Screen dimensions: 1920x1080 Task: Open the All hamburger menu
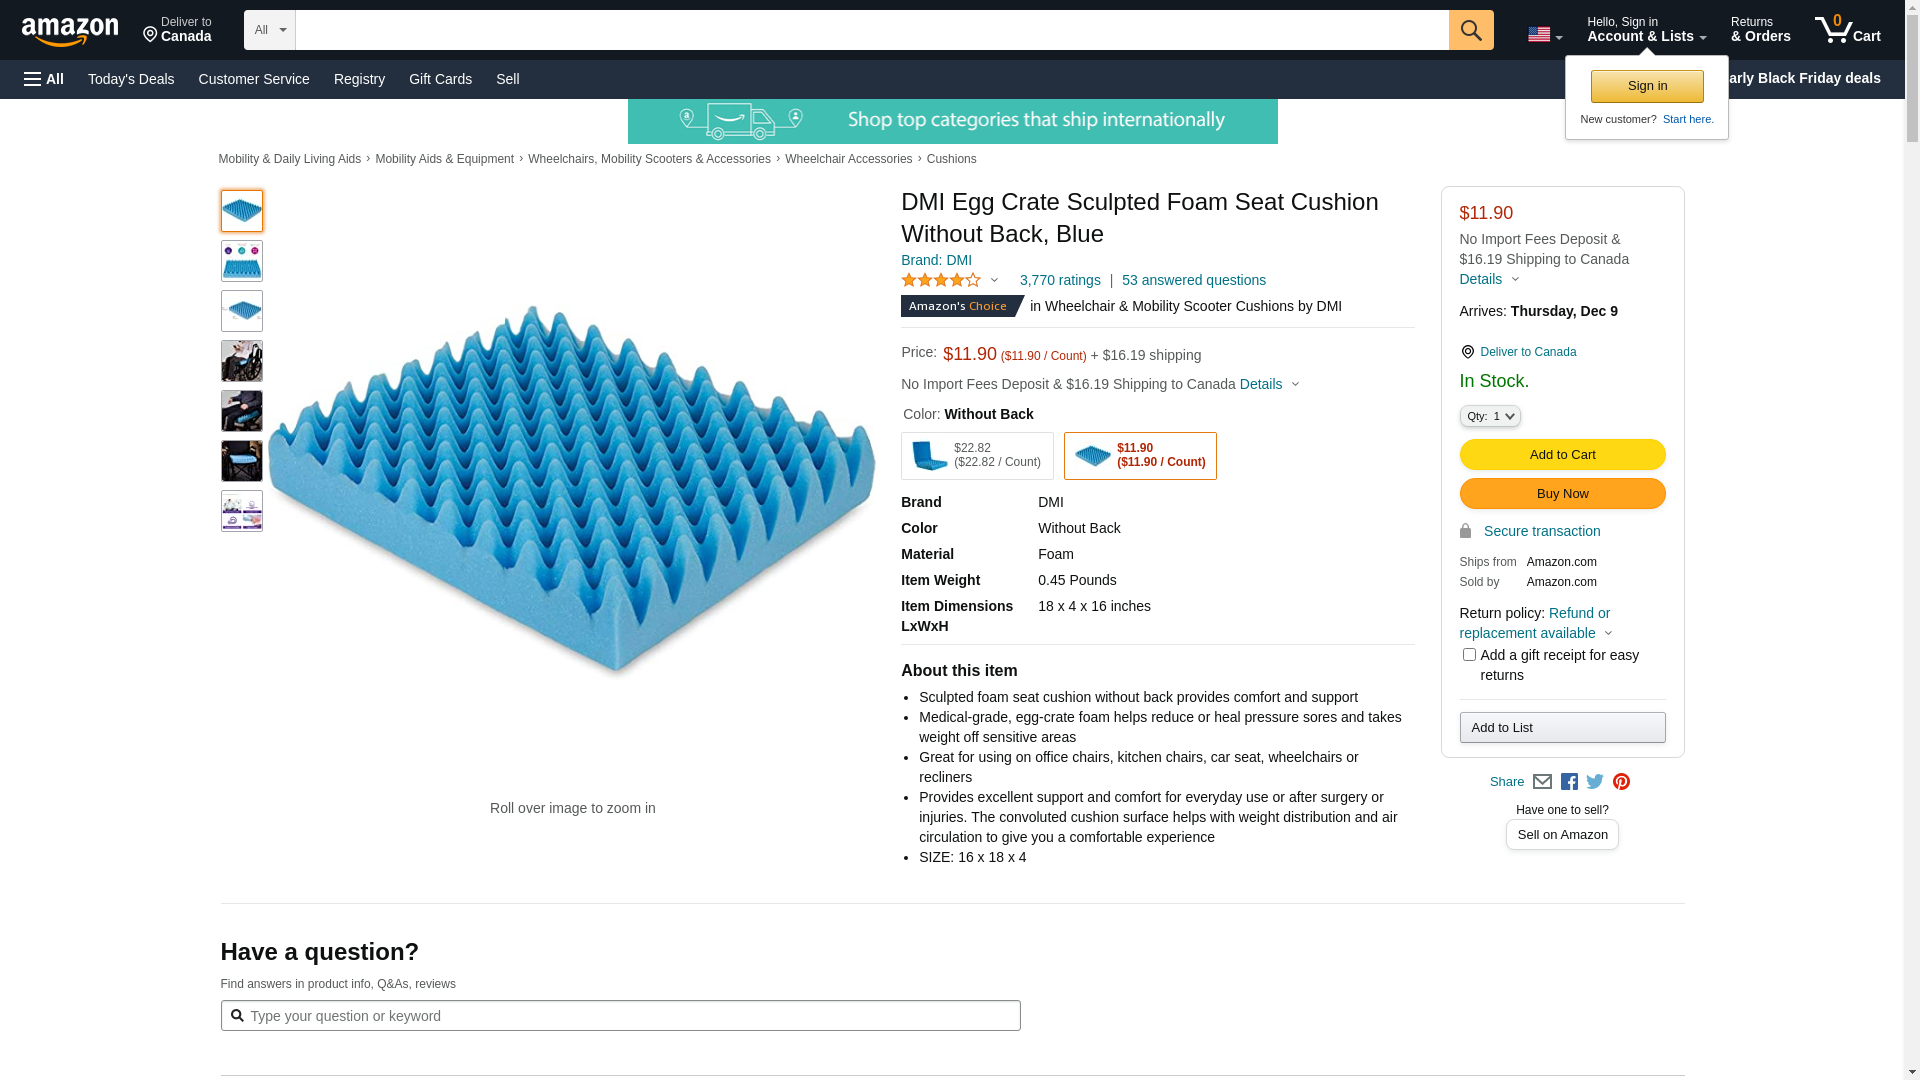(44, 79)
